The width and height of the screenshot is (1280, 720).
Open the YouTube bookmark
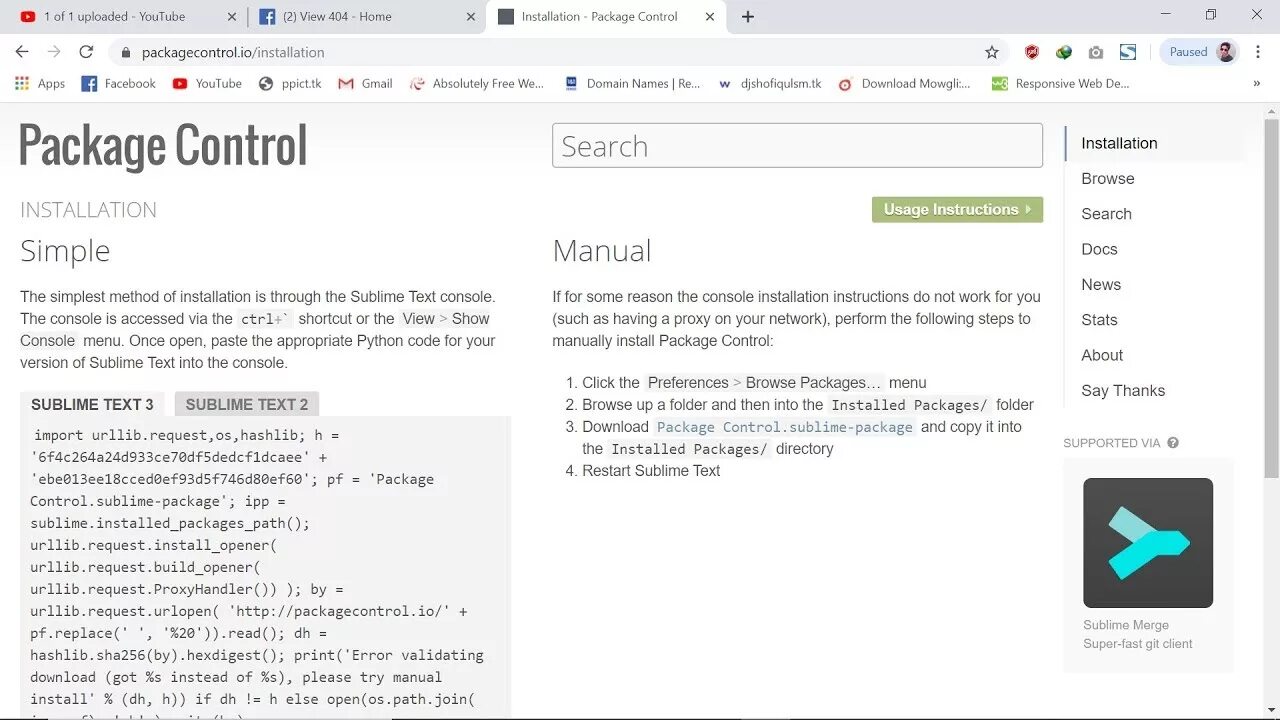pyautogui.click(x=207, y=84)
